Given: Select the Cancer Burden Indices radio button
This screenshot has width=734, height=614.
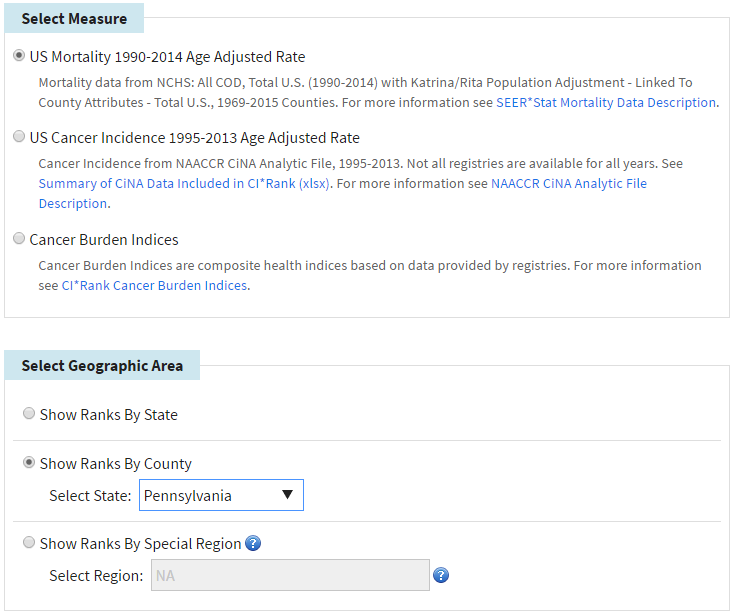Looking at the screenshot, I should [19, 239].
